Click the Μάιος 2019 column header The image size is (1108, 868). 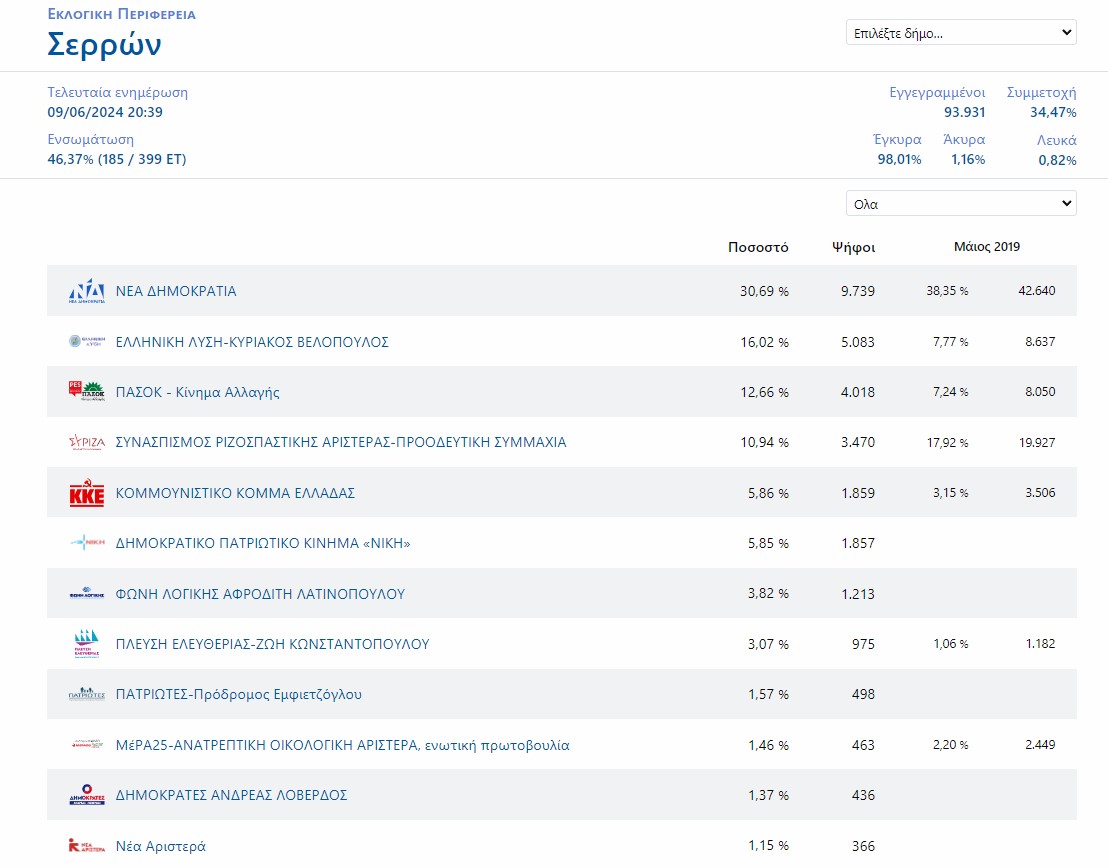point(987,247)
